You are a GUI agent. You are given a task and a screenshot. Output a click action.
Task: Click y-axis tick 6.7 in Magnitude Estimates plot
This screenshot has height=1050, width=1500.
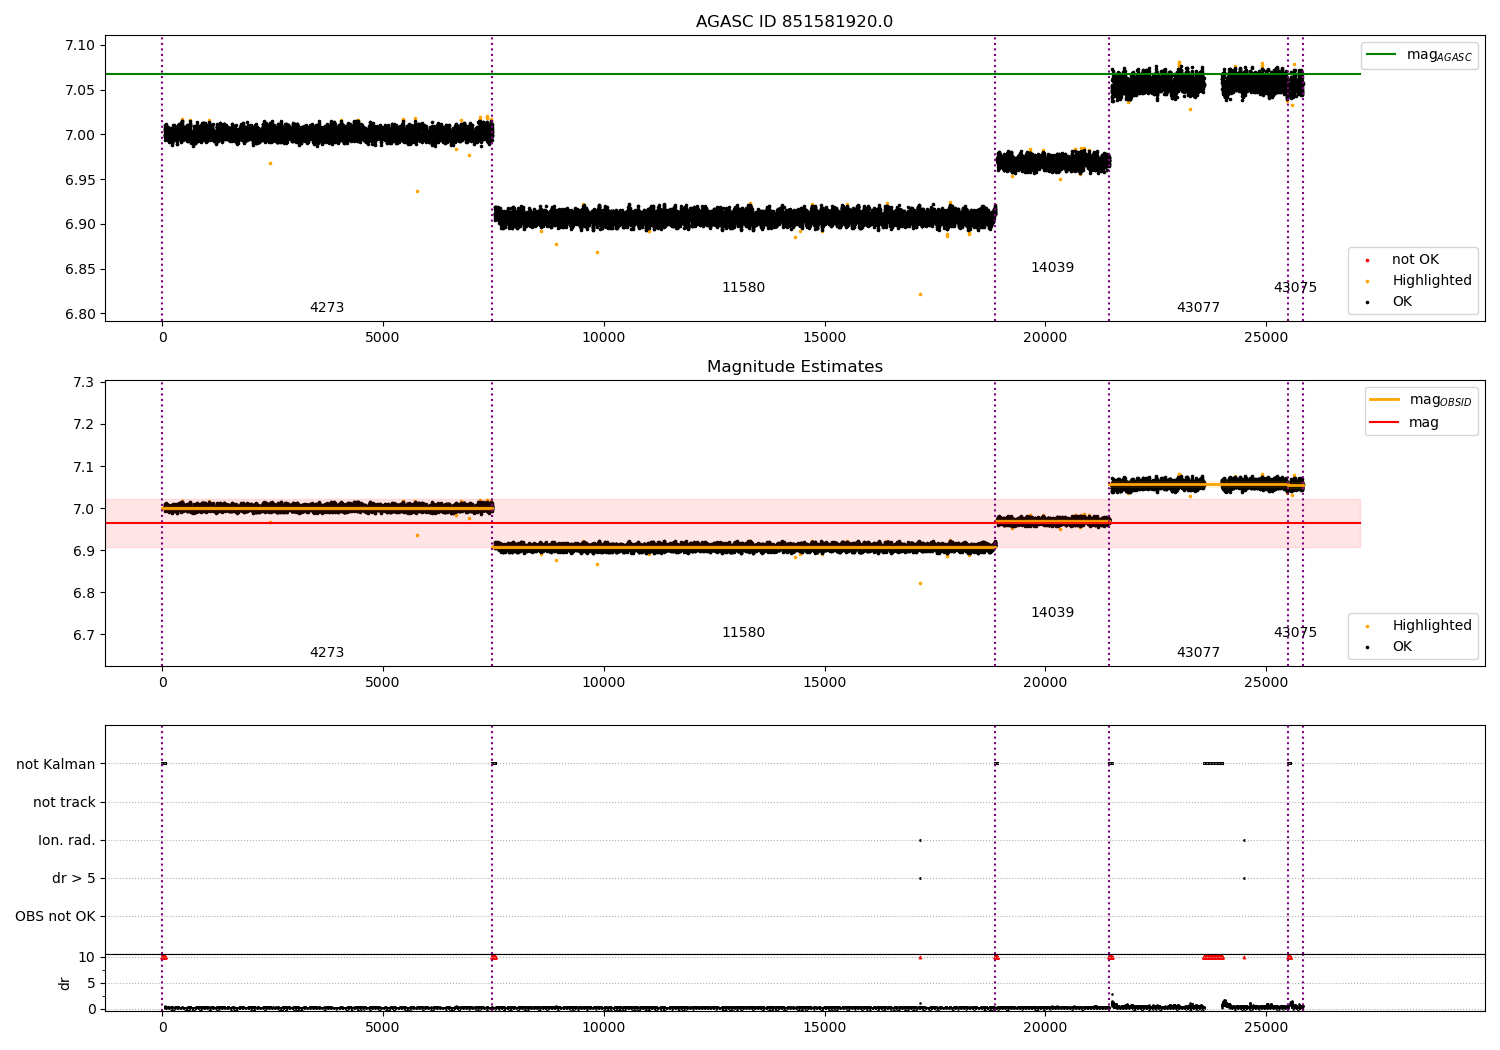click(x=84, y=635)
